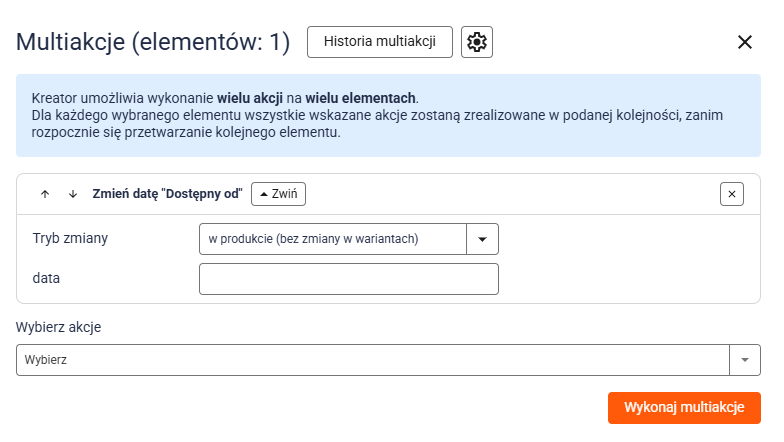The width and height of the screenshot is (784, 442).
Task: Open the "Wybierz" action select box
Action: point(372,360)
